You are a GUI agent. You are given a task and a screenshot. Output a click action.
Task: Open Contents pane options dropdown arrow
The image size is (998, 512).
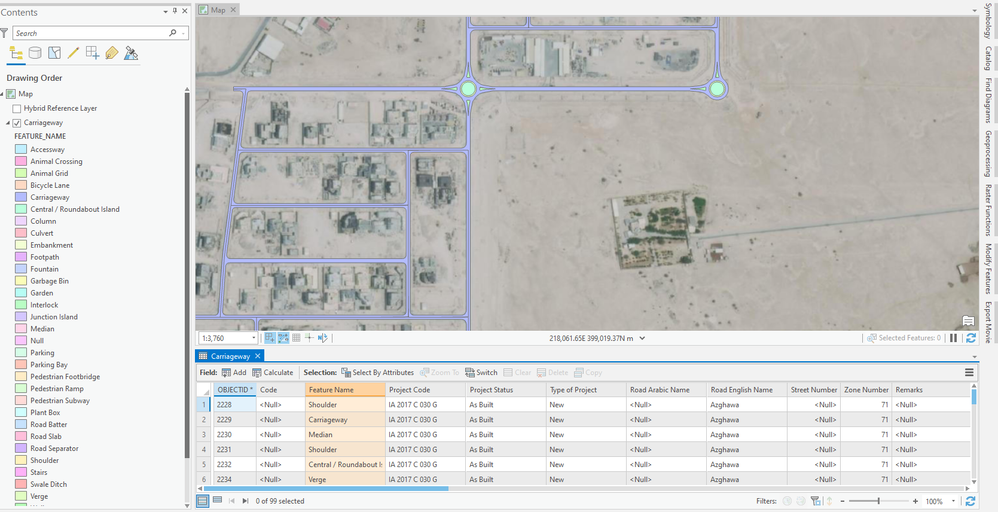[x=165, y=11]
